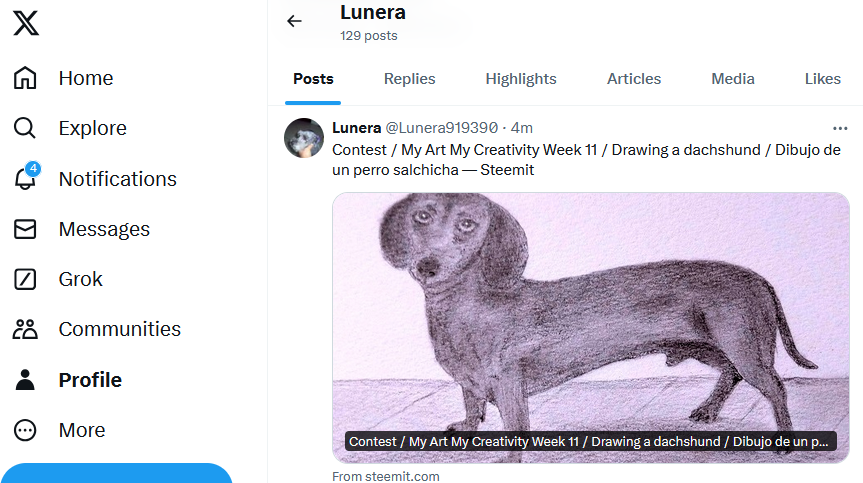The height and width of the screenshot is (483, 863).
Task: Open the Articles tab
Action: point(634,79)
